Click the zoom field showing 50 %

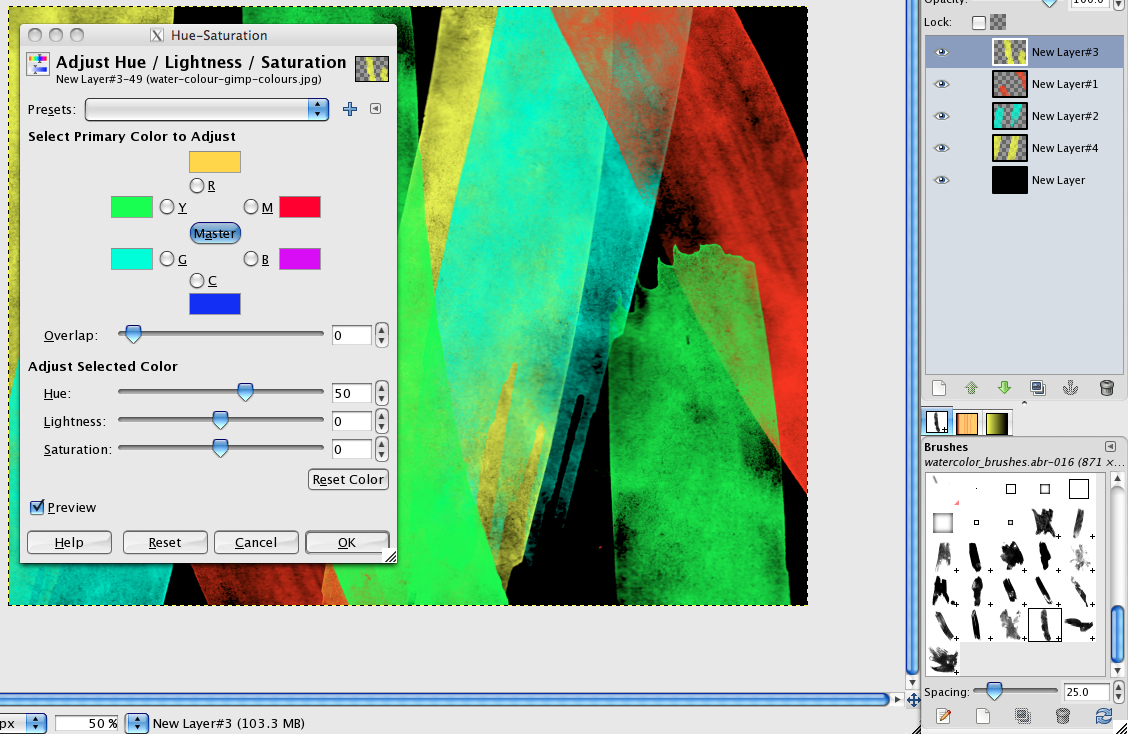point(88,723)
